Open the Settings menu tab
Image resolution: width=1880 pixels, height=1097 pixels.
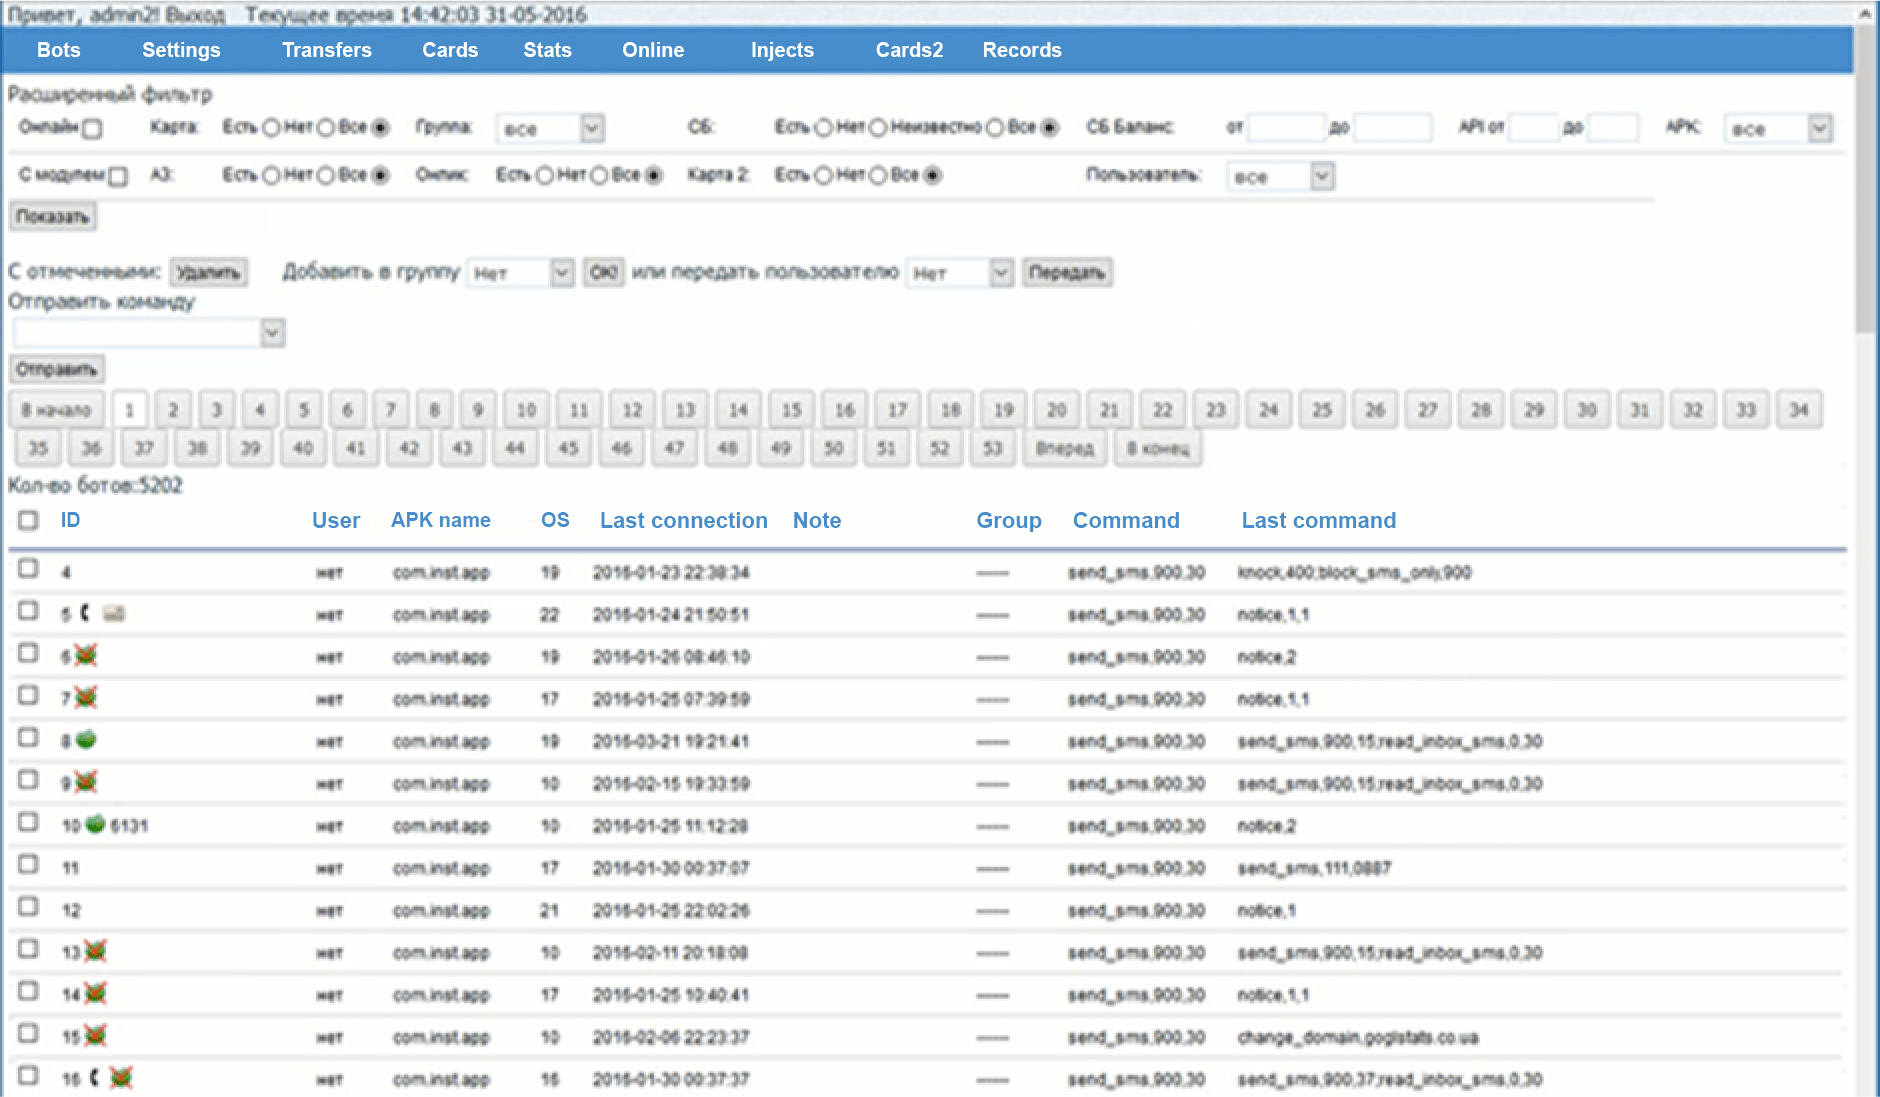pyautogui.click(x=181, y=50)
